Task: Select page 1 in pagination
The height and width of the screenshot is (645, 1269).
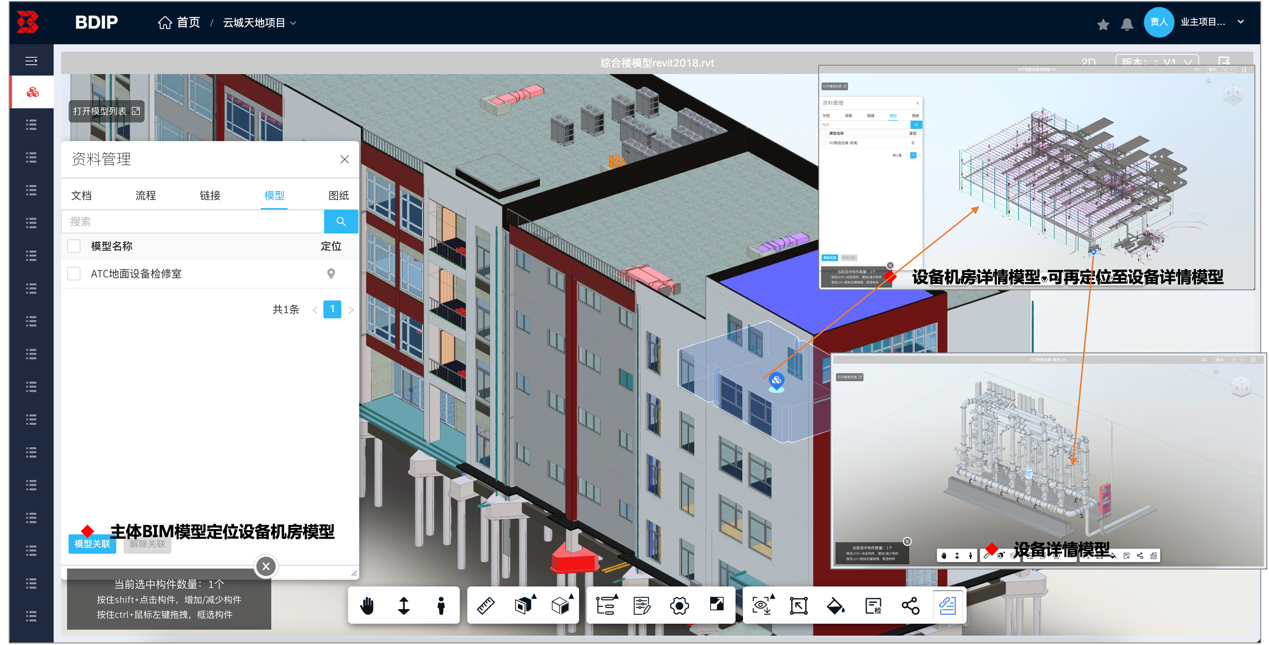Action: [332, 309]
